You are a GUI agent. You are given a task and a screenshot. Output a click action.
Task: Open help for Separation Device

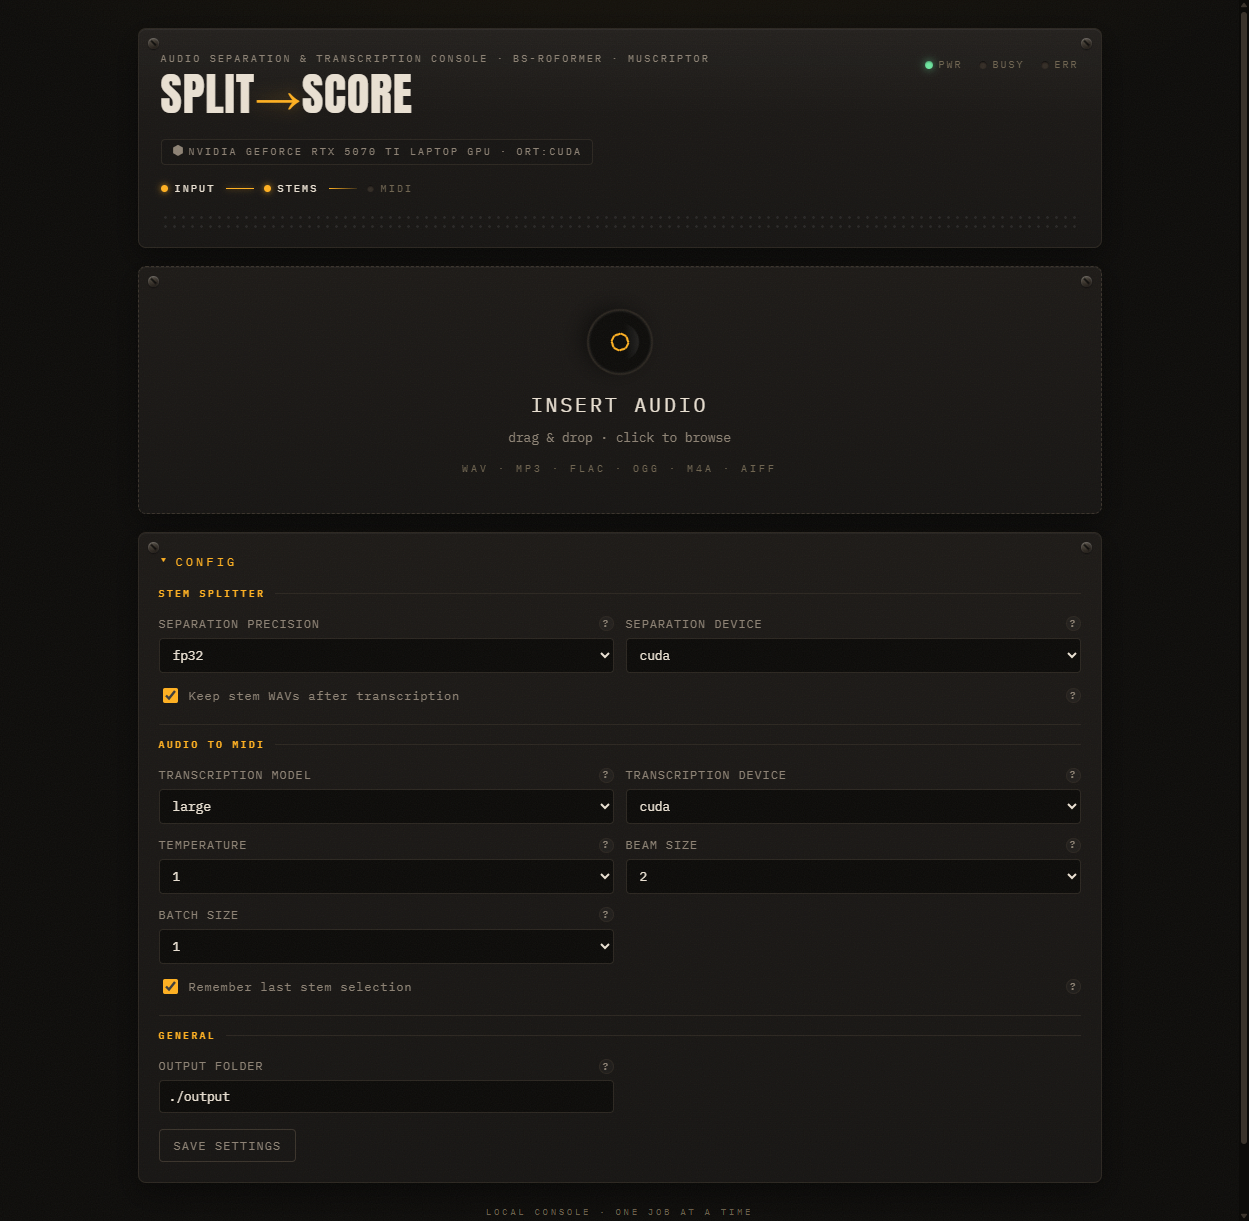pos(1073,624)
